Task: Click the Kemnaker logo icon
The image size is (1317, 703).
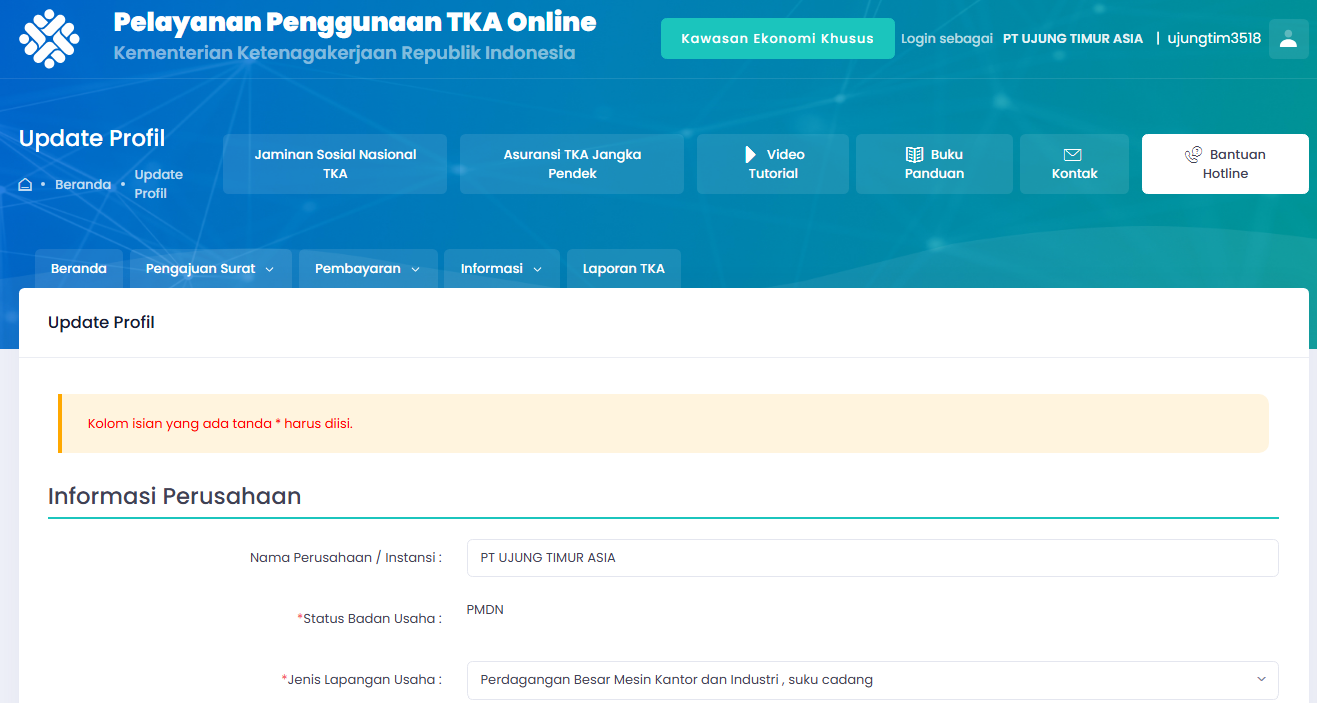Action: coord(49,39)
